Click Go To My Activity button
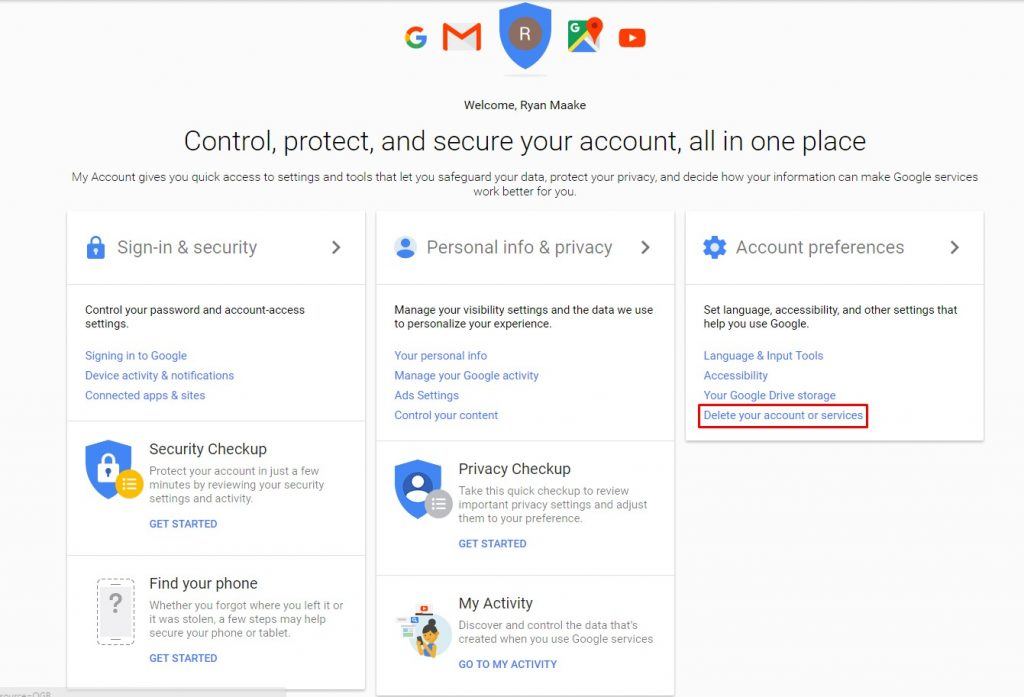 click(507, 664)
